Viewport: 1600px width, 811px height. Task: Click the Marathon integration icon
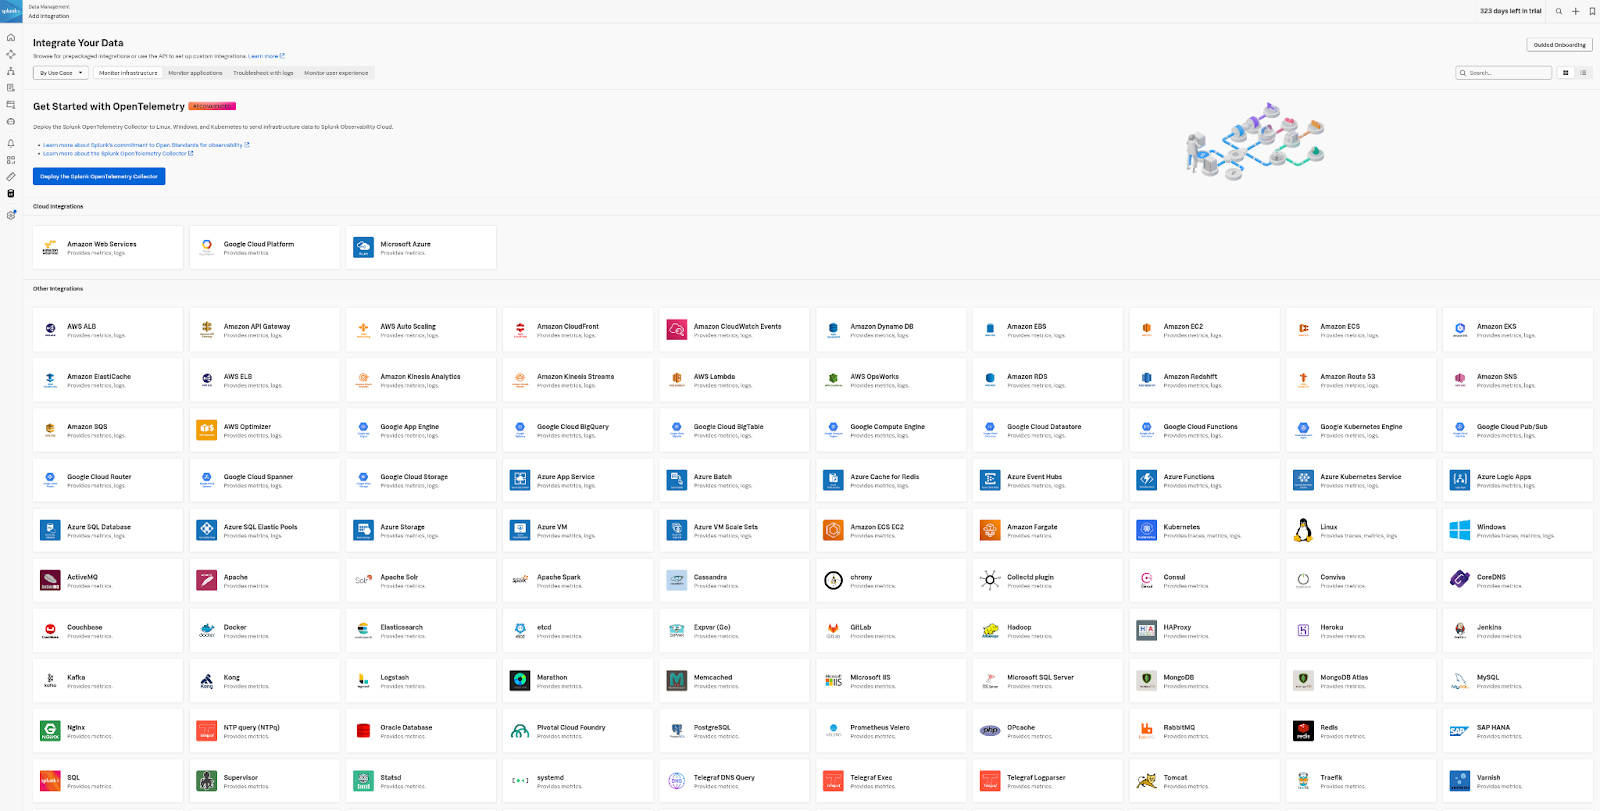(x=520, y=681)
